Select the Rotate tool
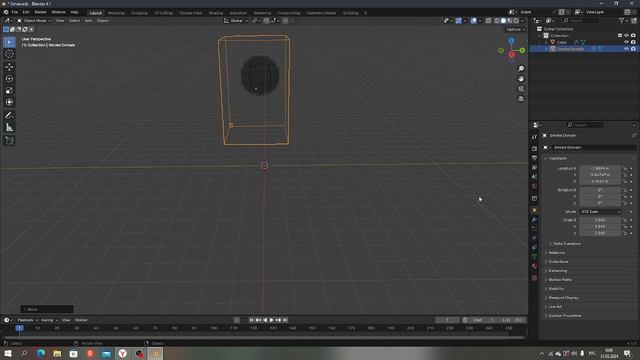Screen dimensions: 640x360 click(x=9, y=78)
